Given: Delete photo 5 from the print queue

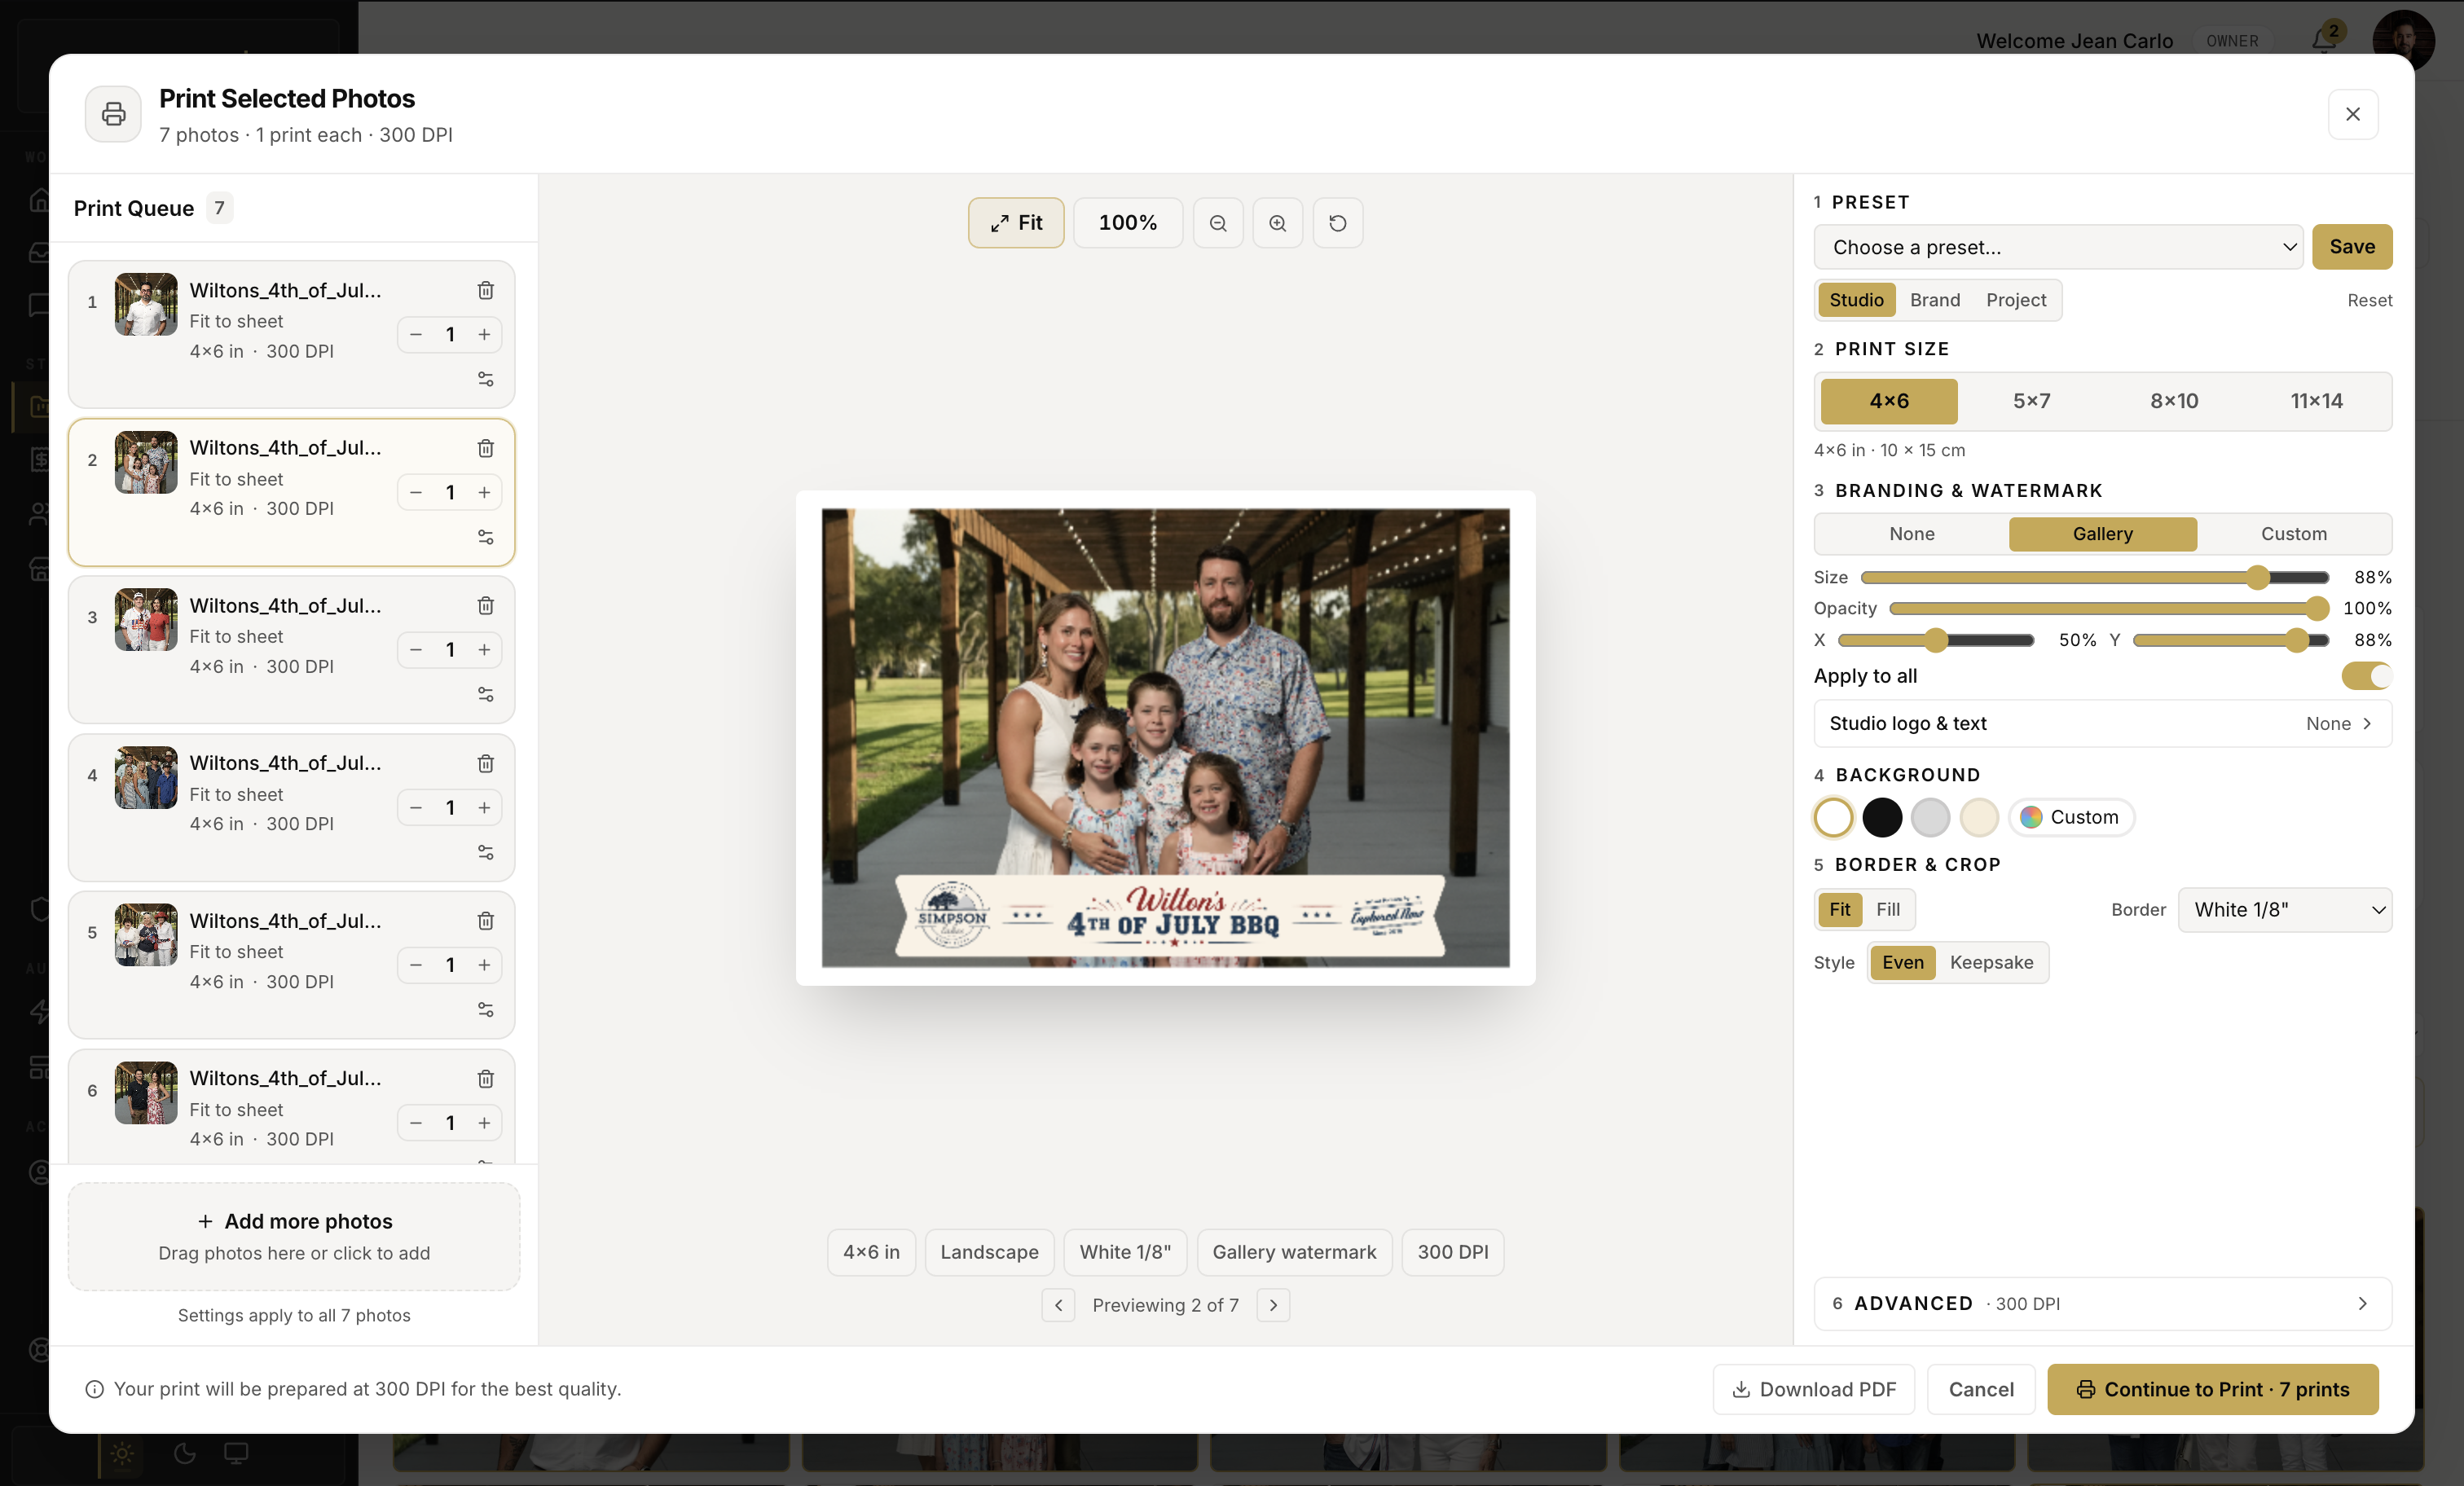Looking at the screenshot, I should (x=485, y=920).
